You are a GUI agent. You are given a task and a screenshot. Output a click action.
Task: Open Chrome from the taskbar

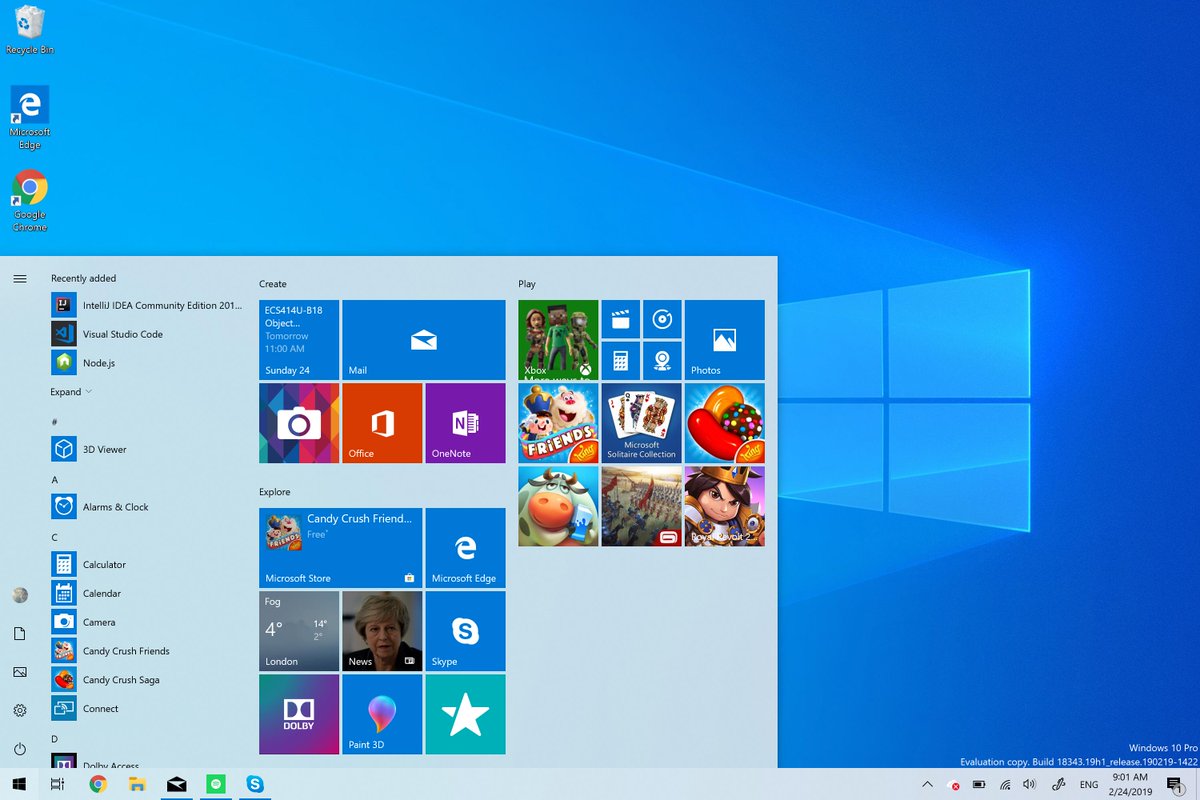tap(98, 784)
